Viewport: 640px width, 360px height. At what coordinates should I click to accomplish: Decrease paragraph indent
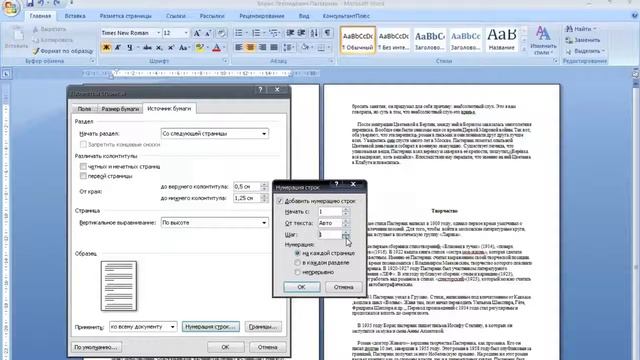[x=290, y=33]
